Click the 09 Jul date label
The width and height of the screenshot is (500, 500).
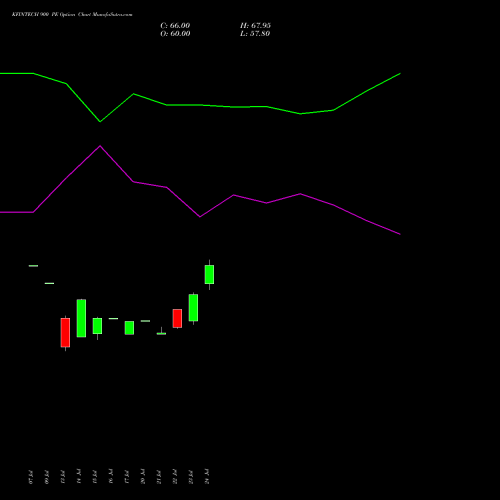pyautogui.click(x=47, y=477)
